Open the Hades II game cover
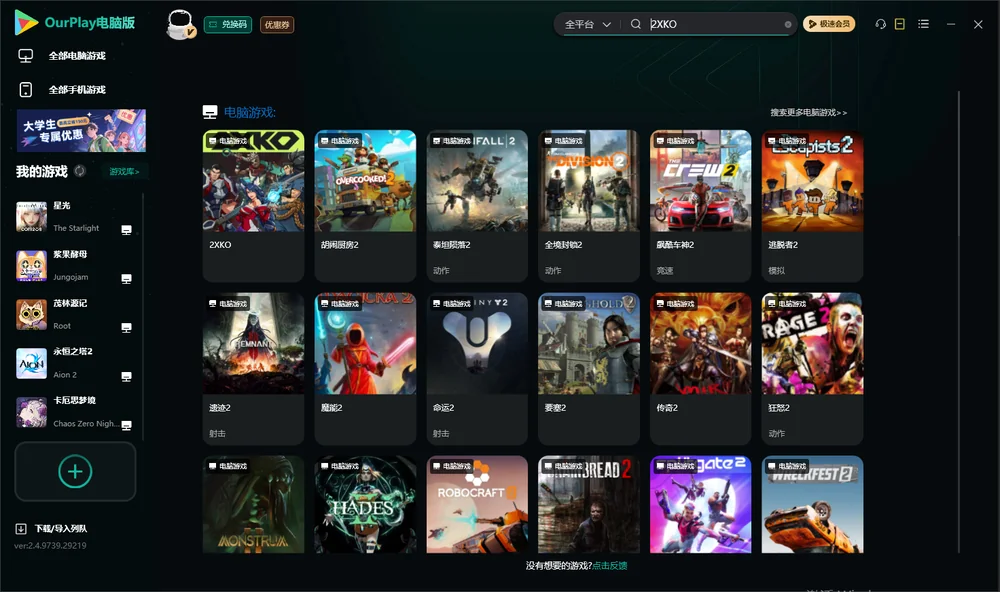 click(365, 504)
